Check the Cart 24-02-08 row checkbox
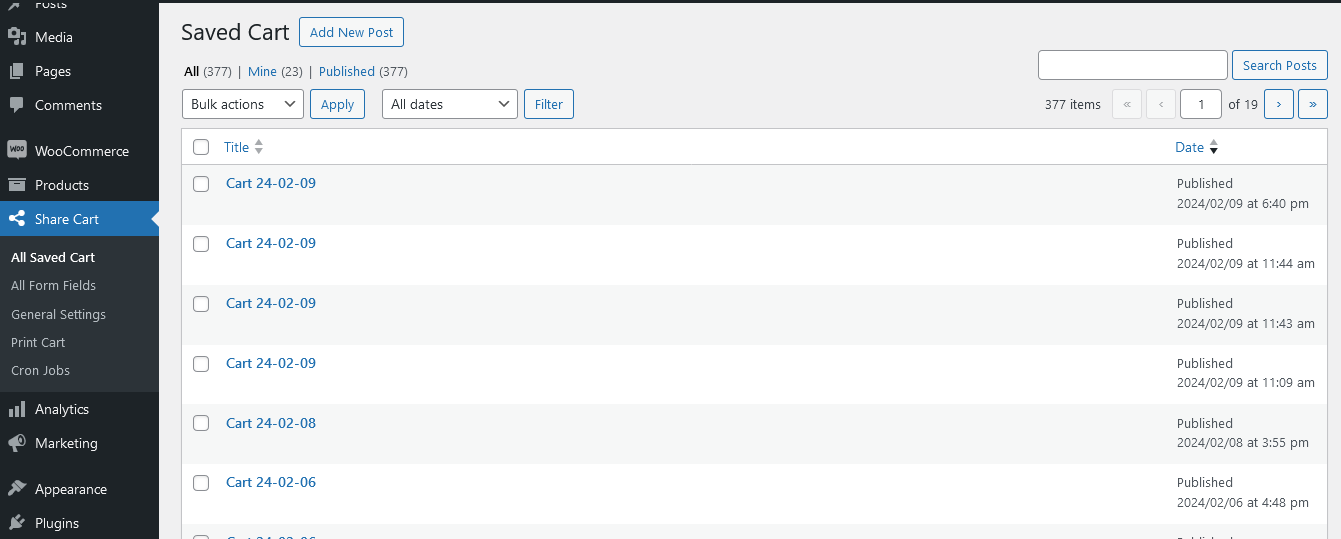This screenshot has width=1341, height=539. pos(201,423)
